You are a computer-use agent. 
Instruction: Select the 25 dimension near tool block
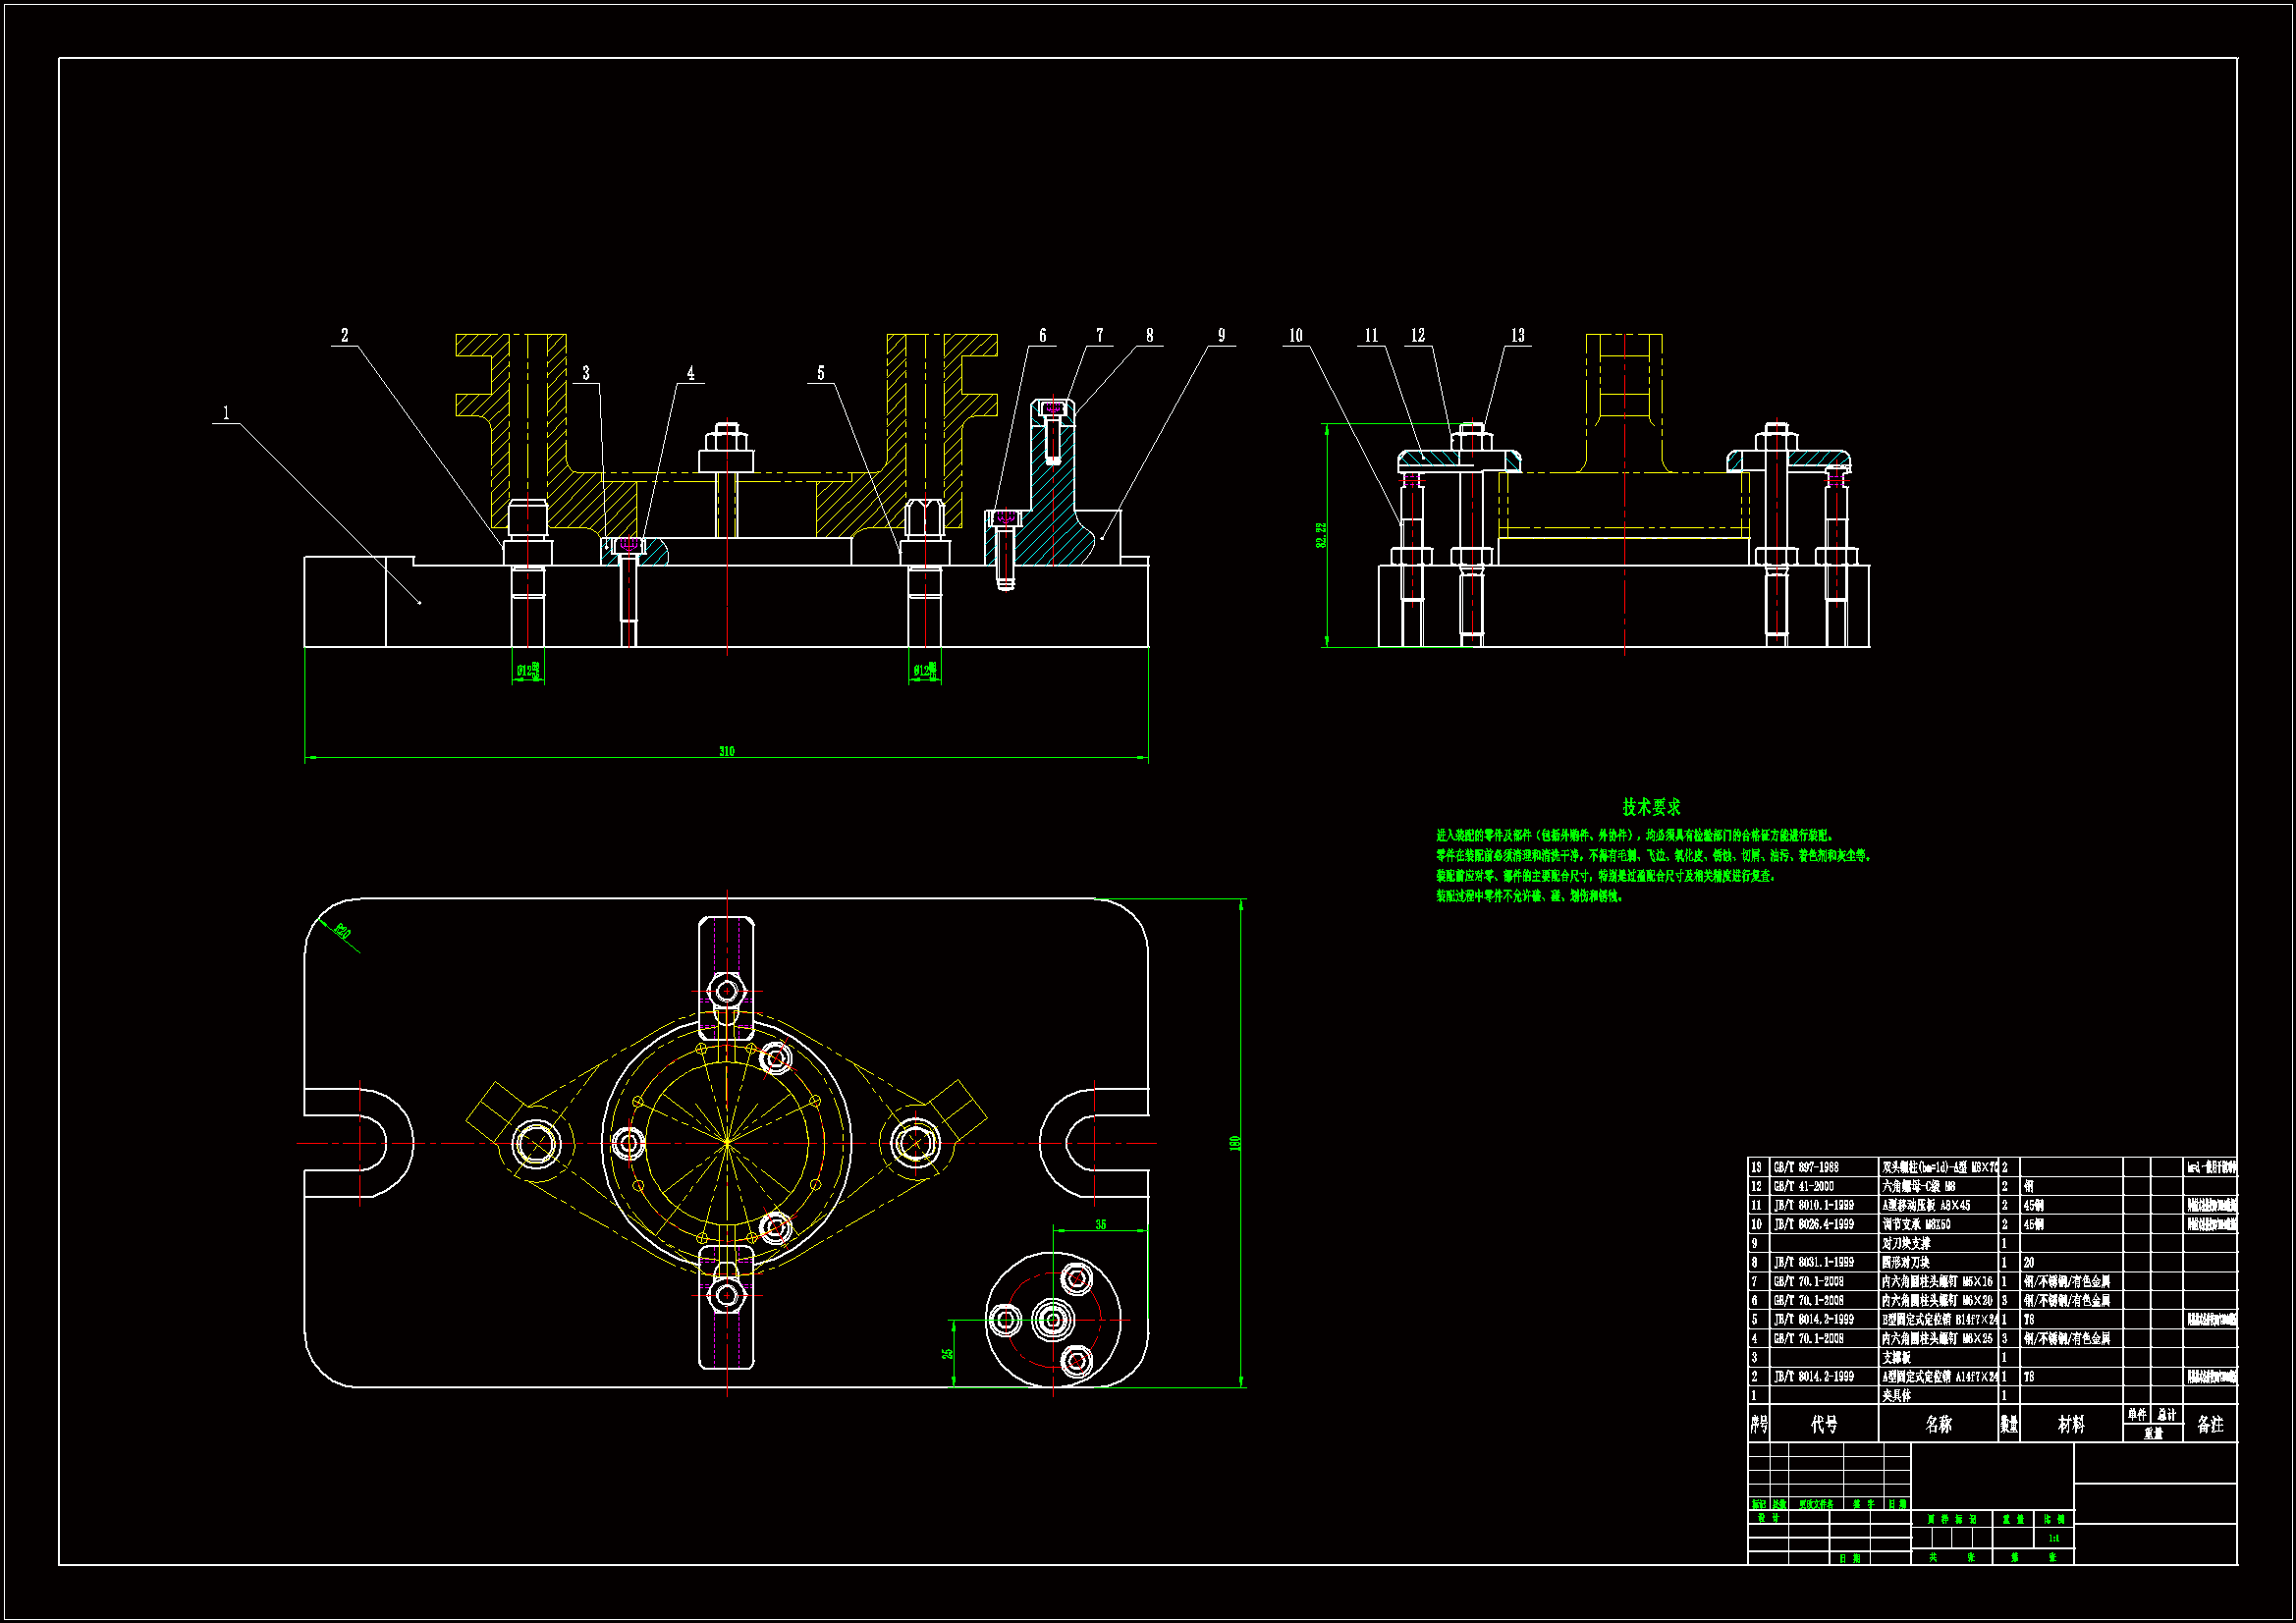click(x=947, y=1353)
